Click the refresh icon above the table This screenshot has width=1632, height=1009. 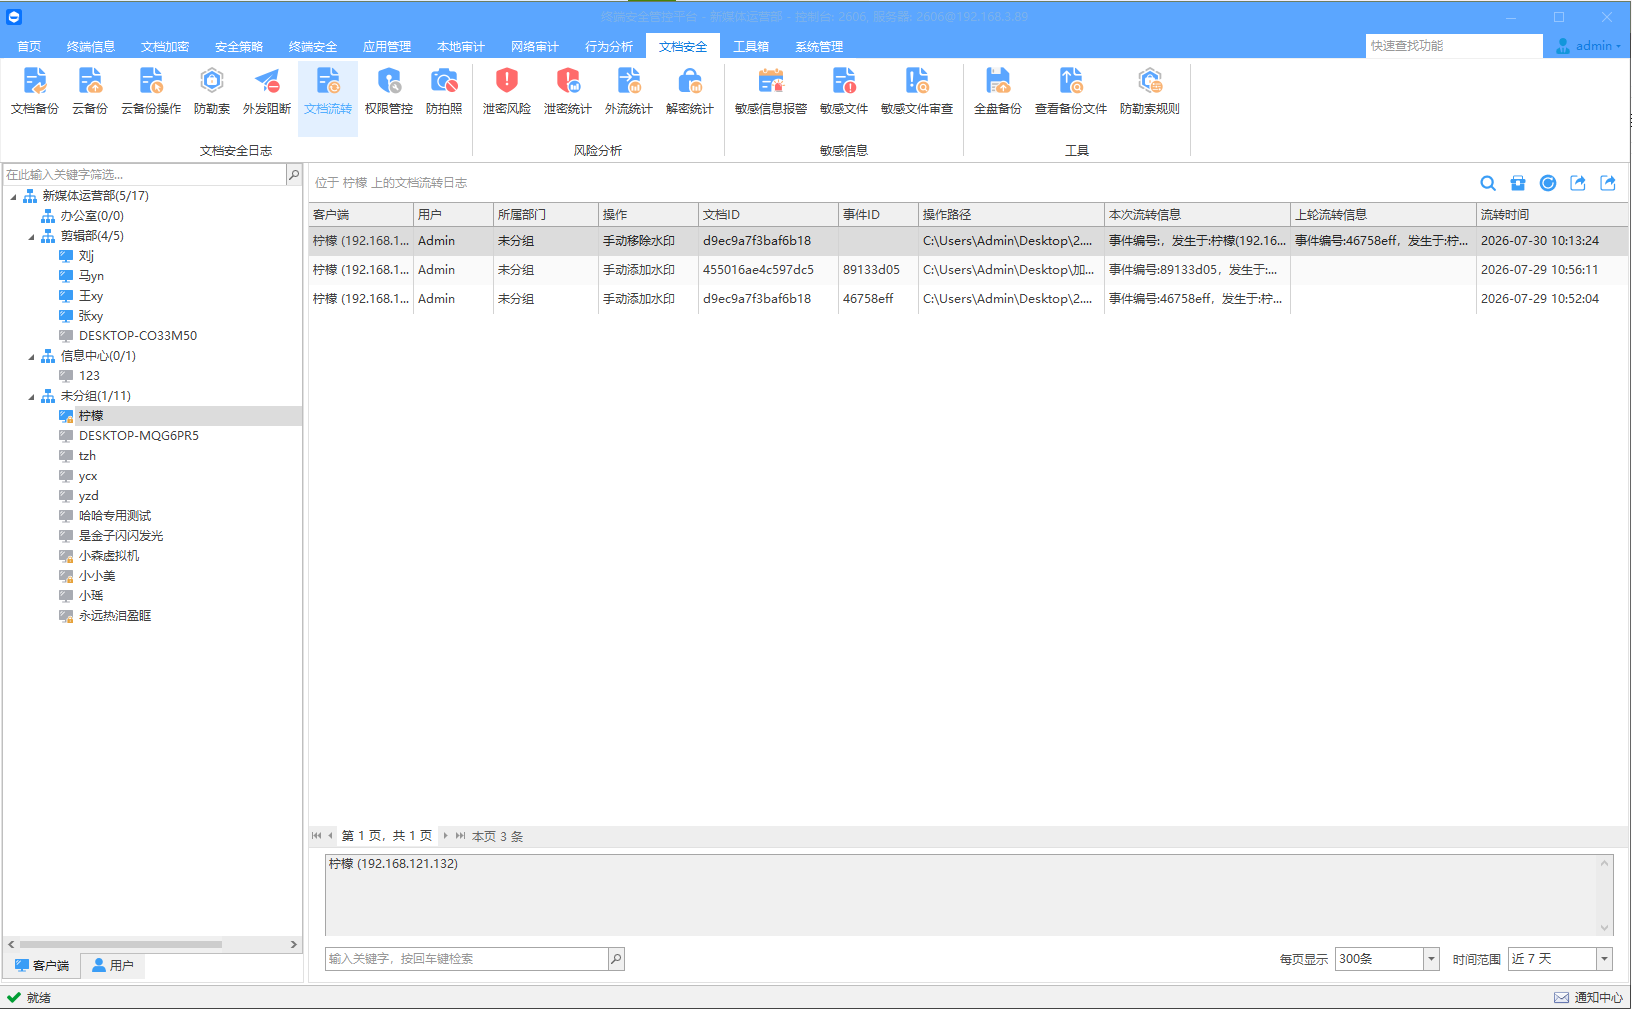click(1548, 183)
